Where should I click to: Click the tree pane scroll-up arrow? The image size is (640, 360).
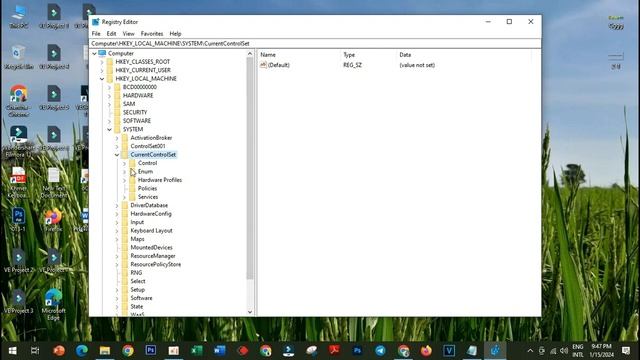click(250, 53)
